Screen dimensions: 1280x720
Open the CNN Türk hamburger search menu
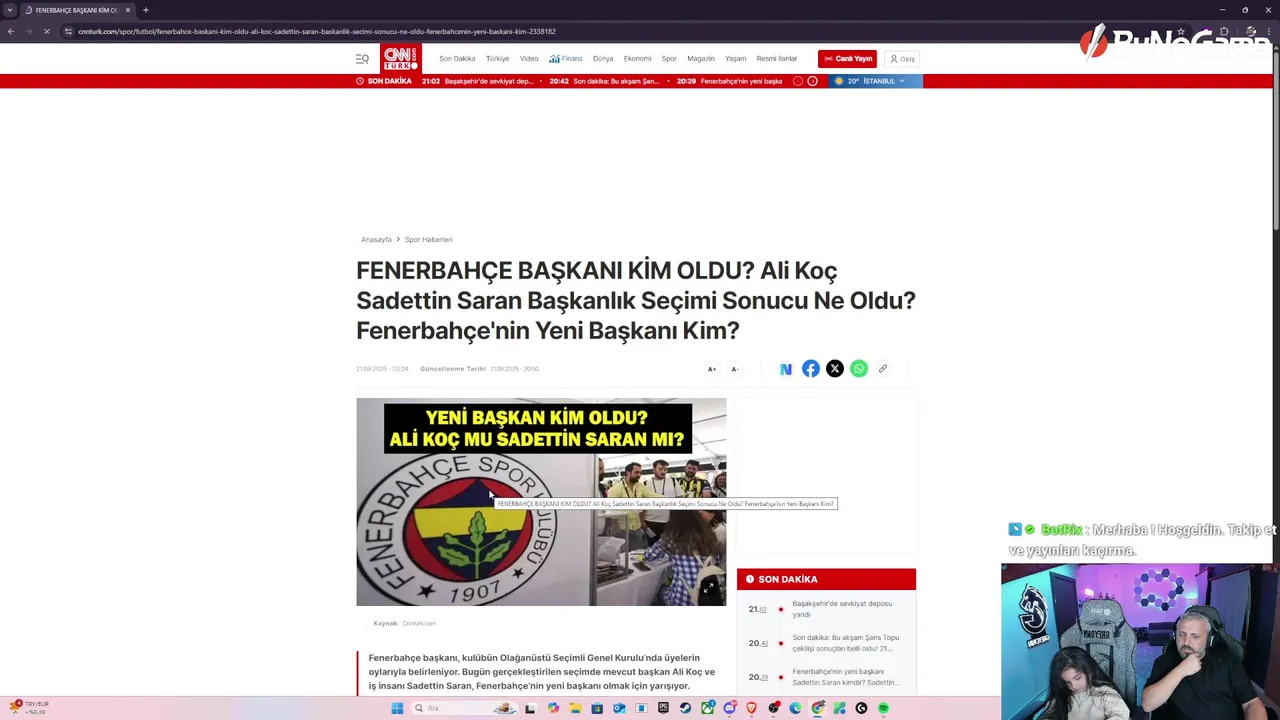click(x=362, y=59)
